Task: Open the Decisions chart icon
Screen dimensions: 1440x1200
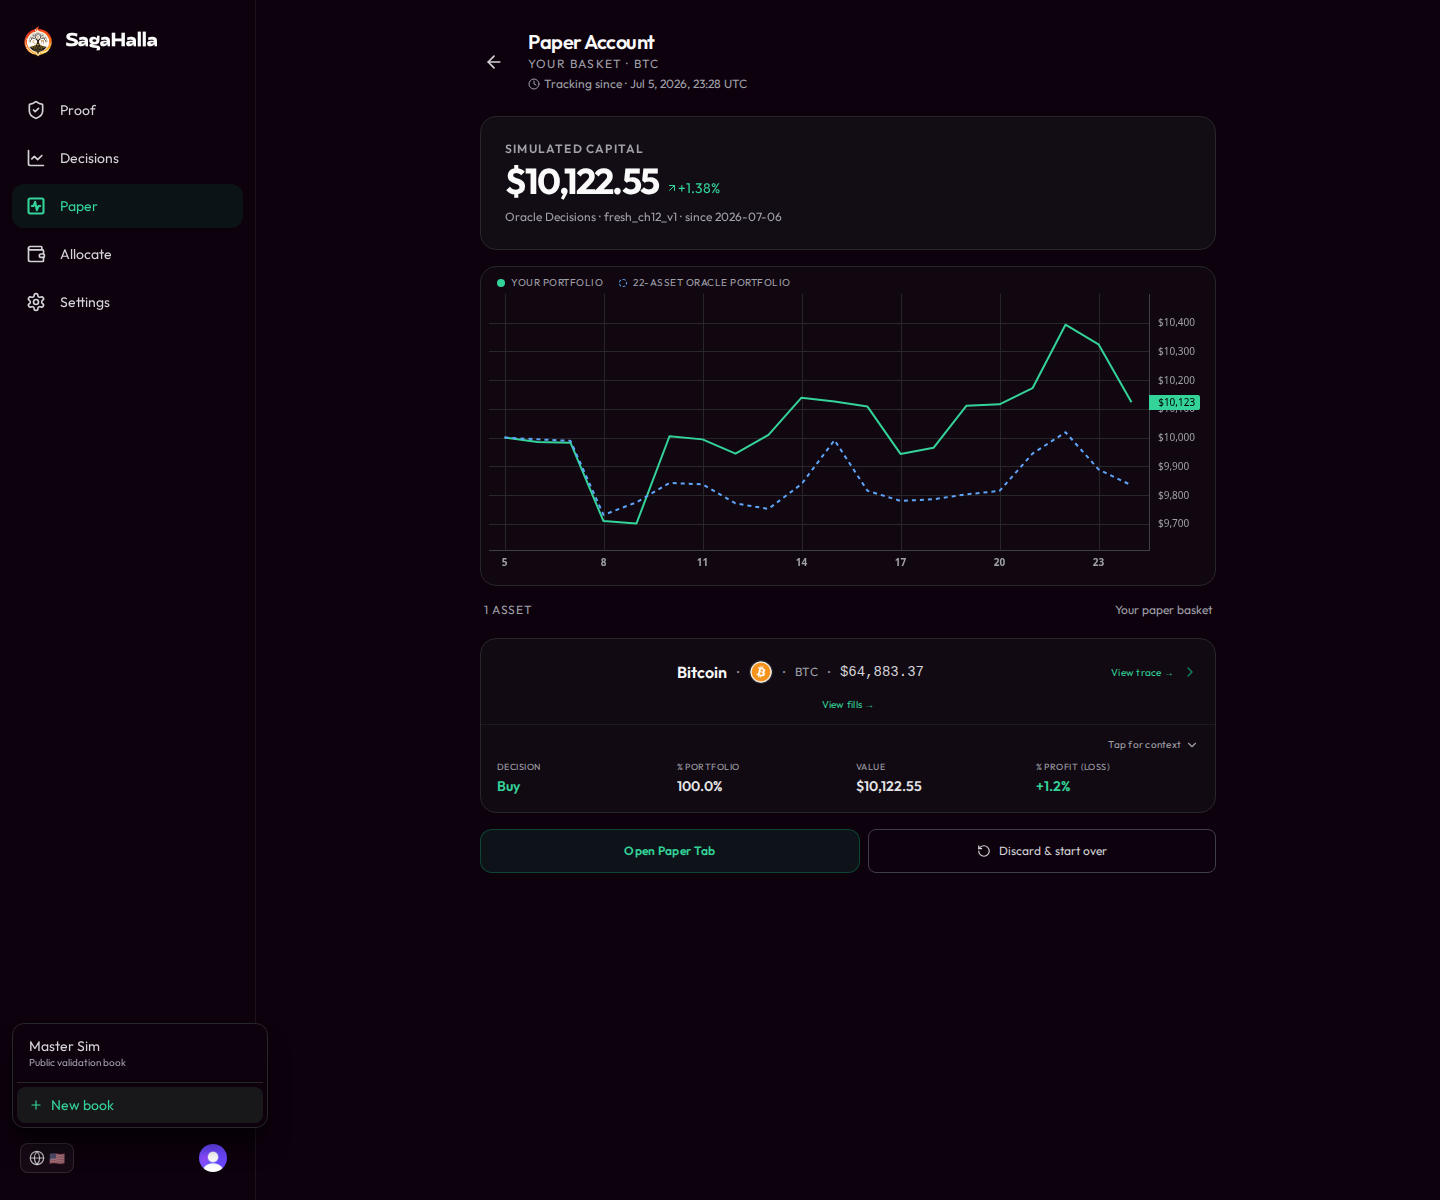Action: 36,158
